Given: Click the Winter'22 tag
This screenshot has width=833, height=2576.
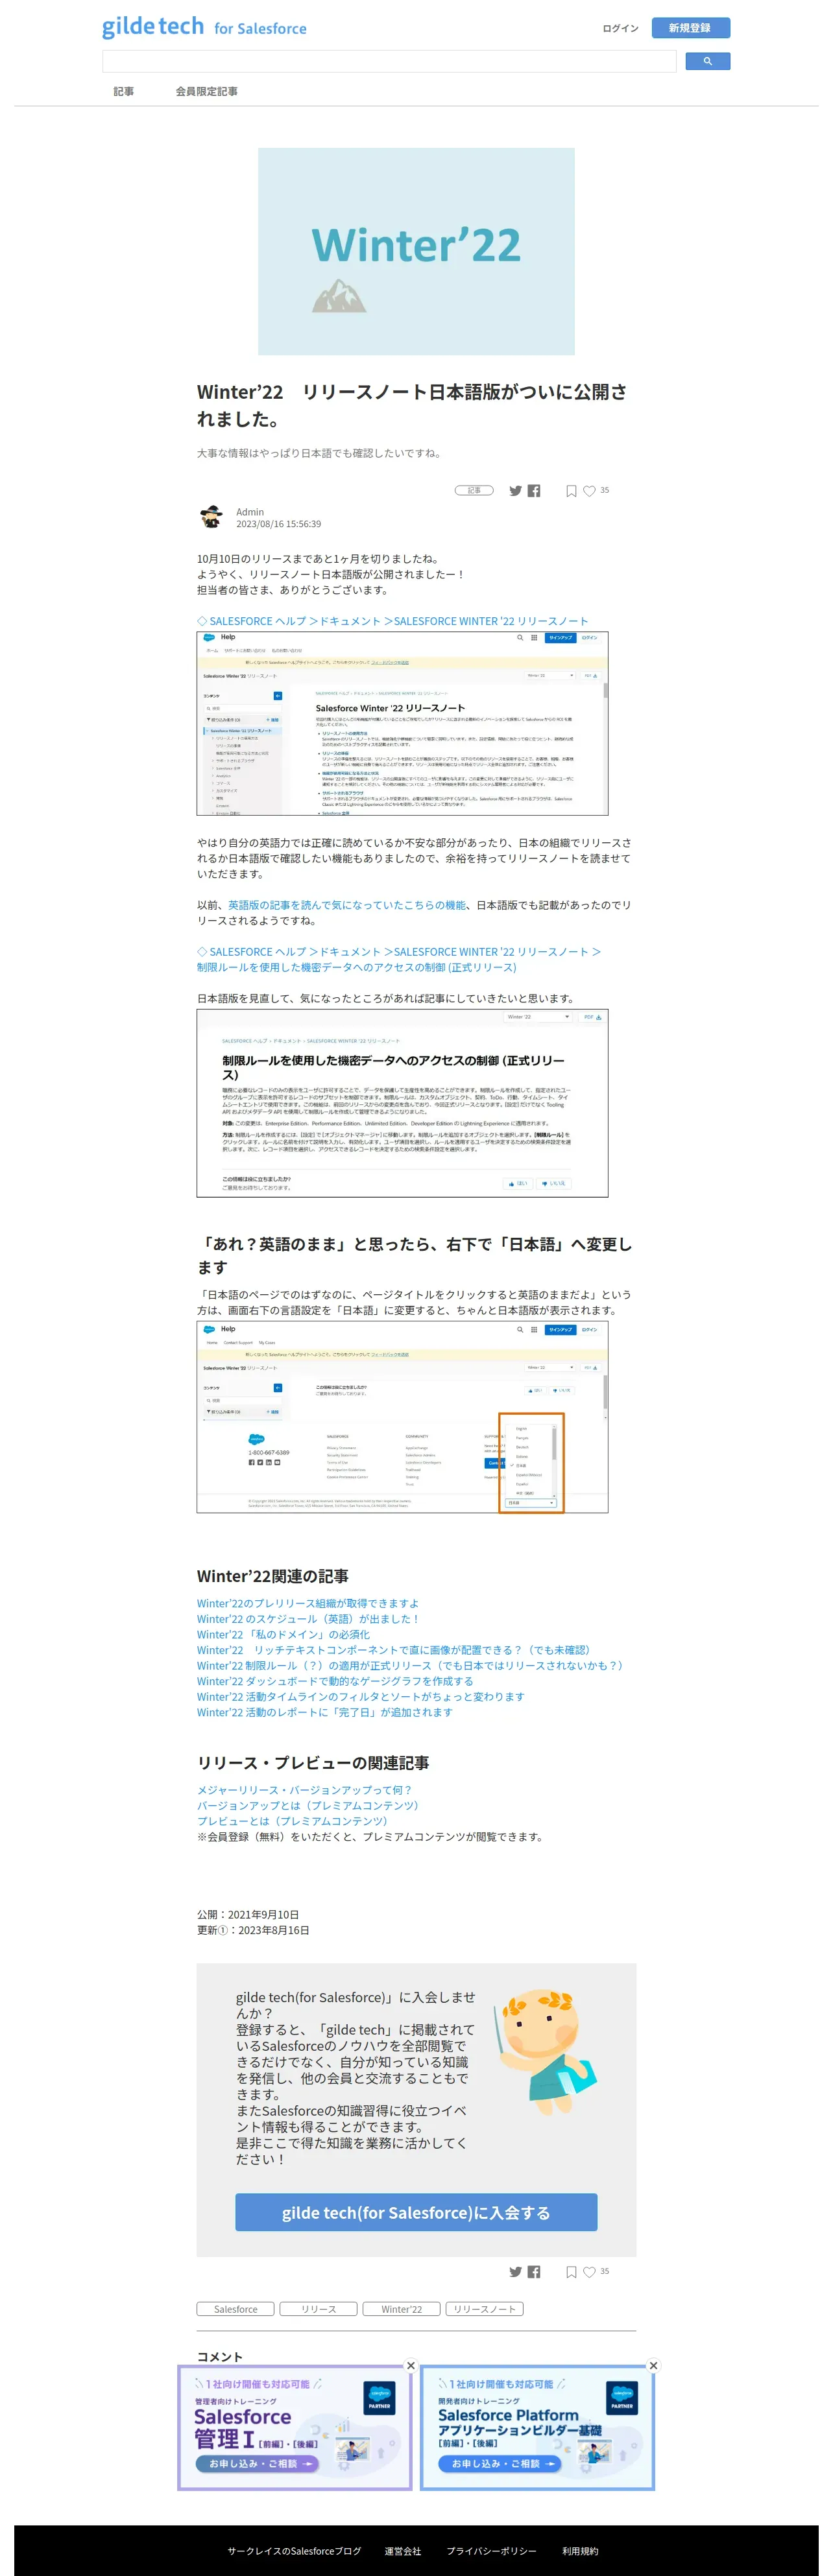Looking at the screenshot, I should coord(402,2309).
